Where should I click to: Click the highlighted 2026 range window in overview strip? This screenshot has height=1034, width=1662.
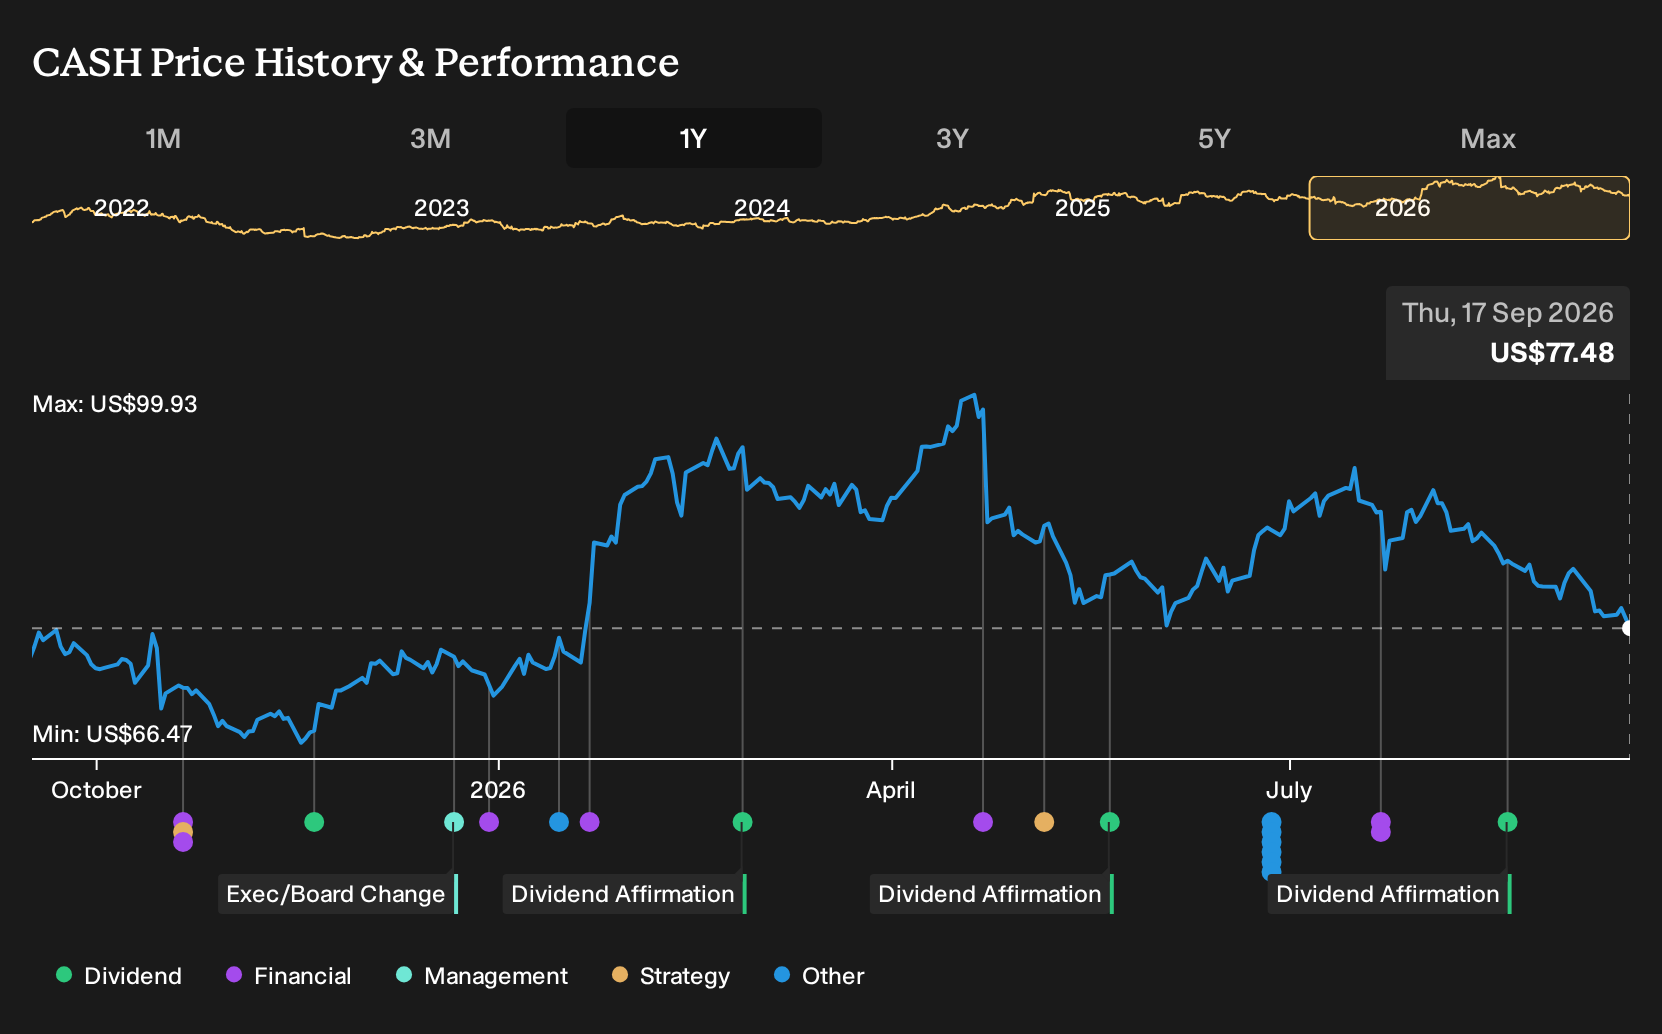coord(1469,208)
